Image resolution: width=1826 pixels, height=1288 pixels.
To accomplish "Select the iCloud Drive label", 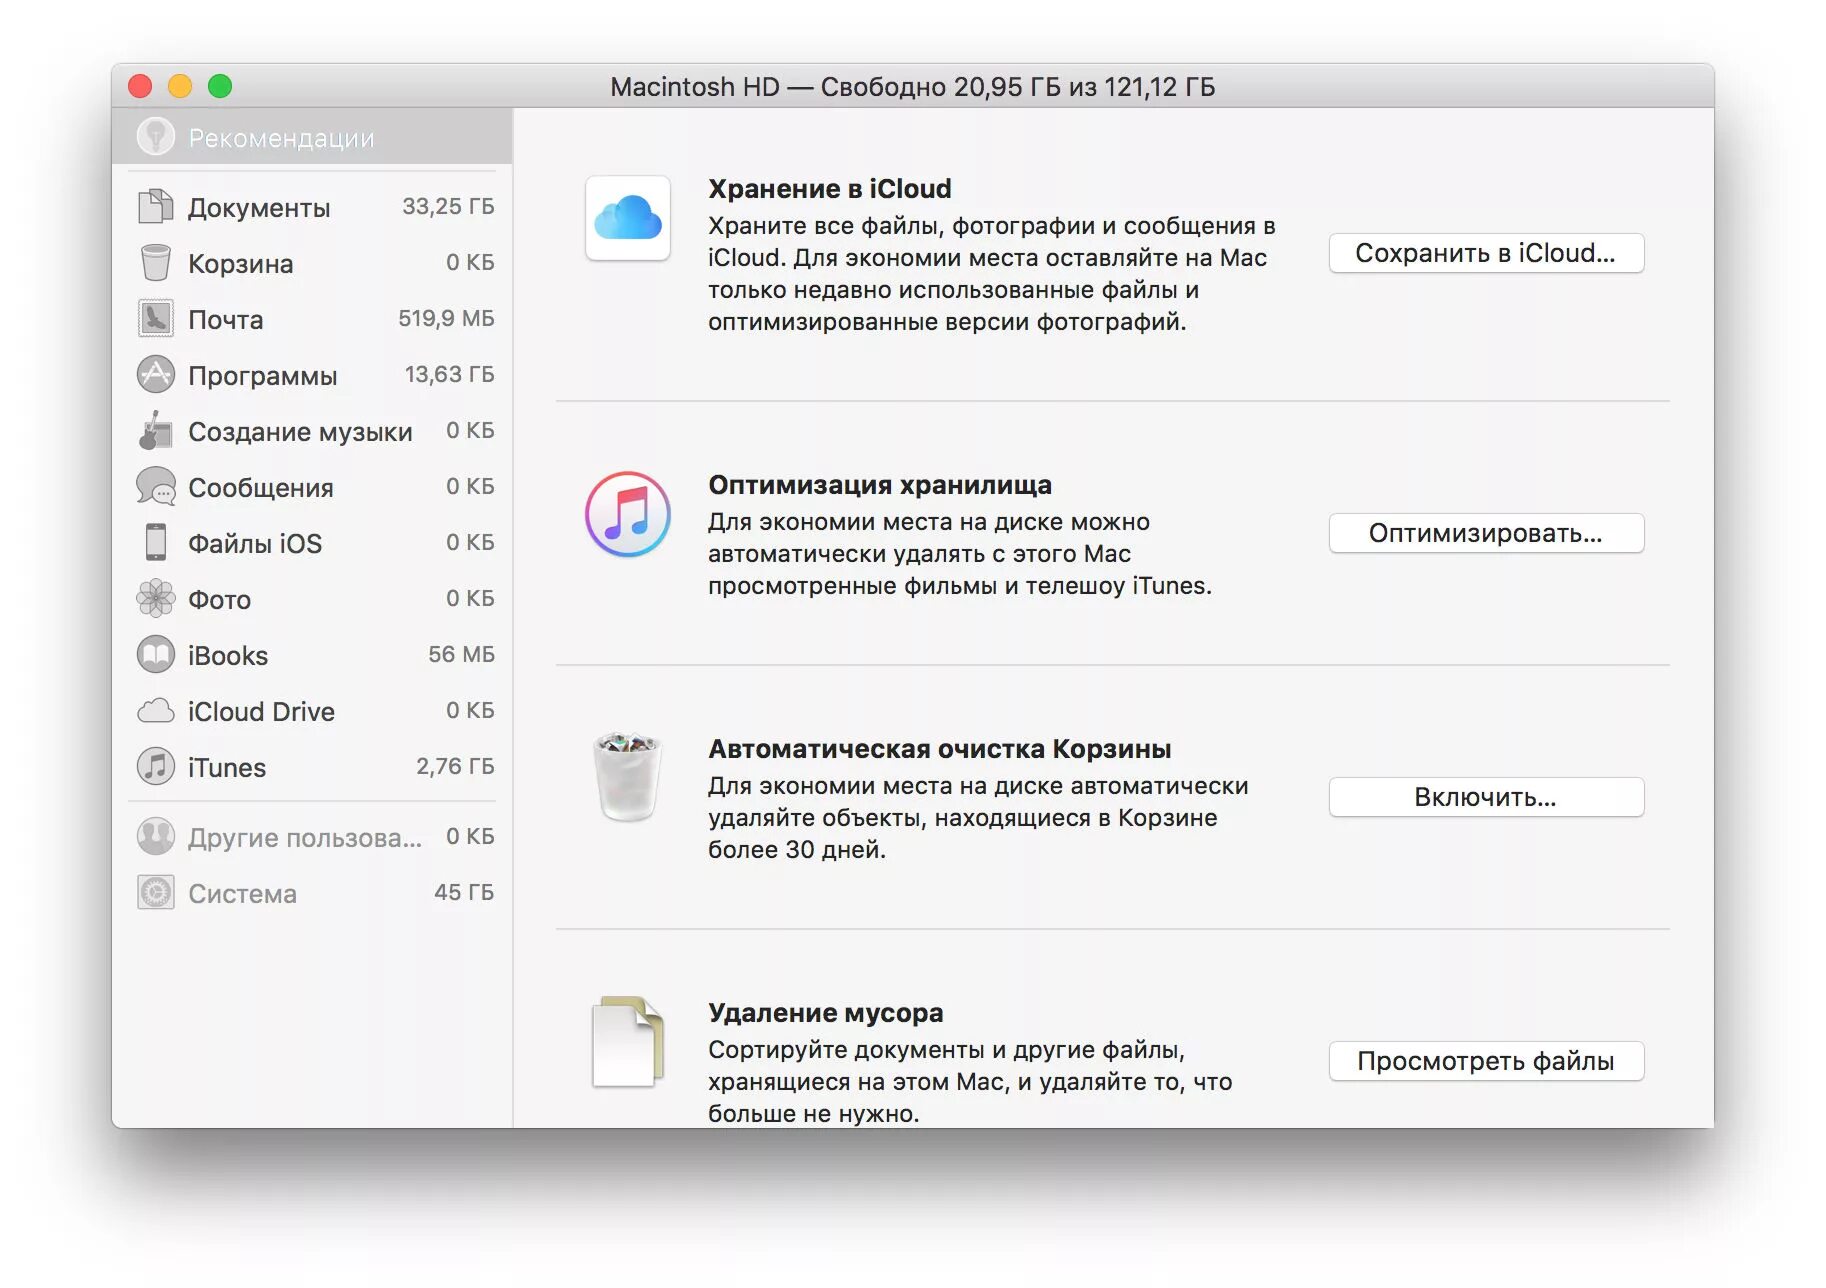I will (261, 712).
